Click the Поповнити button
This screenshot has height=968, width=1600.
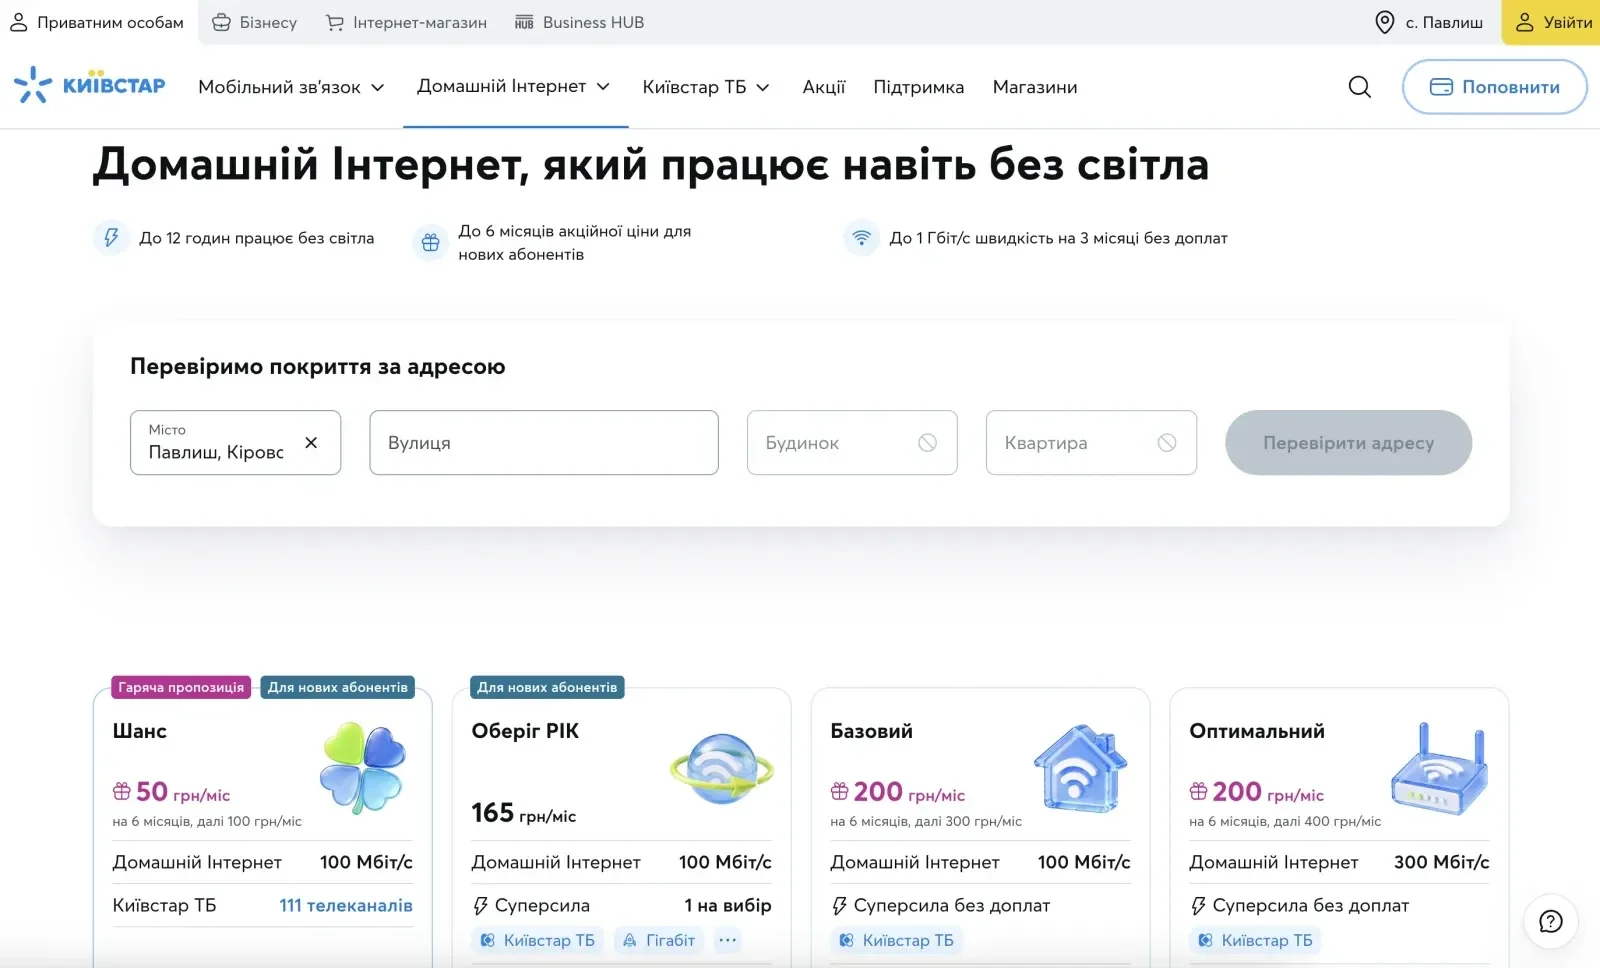point(1494,87)
